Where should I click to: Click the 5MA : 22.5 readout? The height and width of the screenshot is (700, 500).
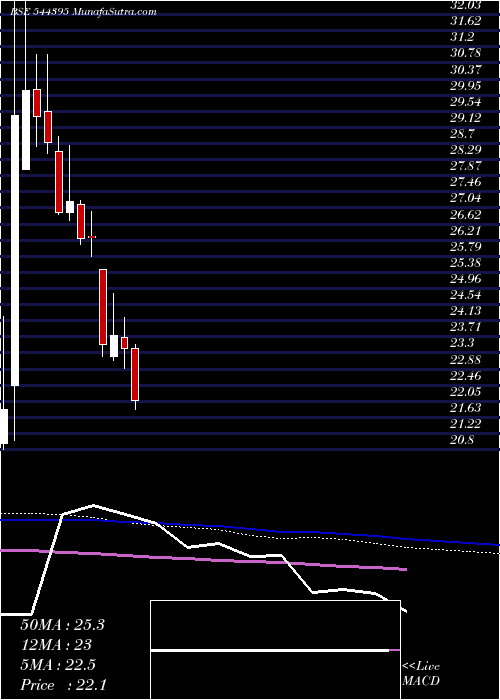tap(58, 665)
